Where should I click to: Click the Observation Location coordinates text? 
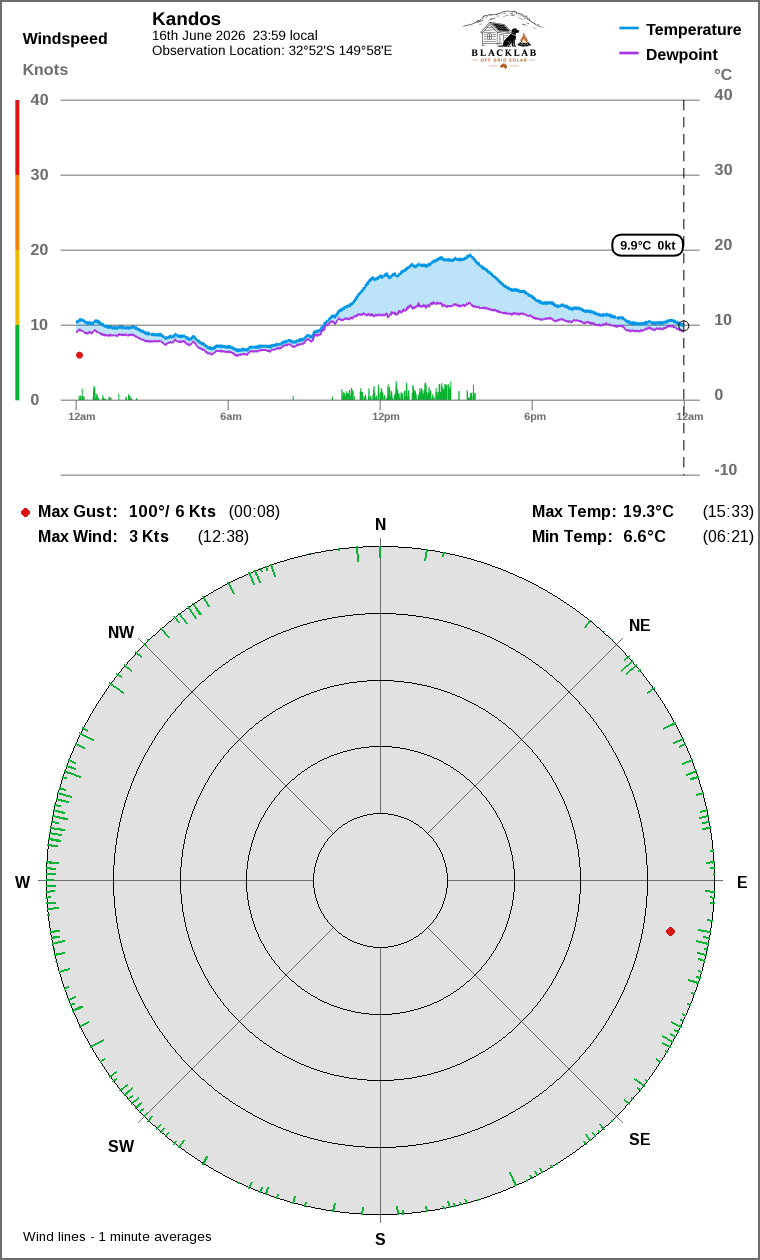[272, 50]
